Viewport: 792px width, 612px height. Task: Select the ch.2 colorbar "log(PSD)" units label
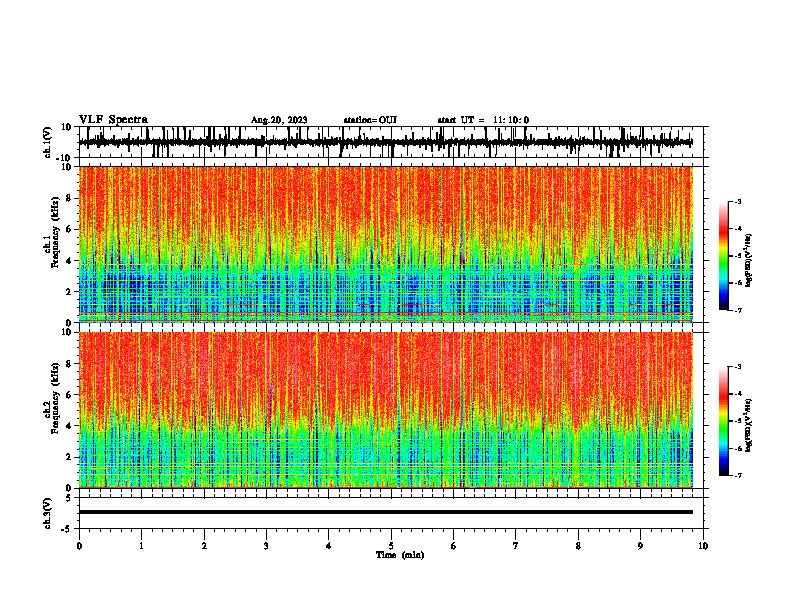pos(749,425)
